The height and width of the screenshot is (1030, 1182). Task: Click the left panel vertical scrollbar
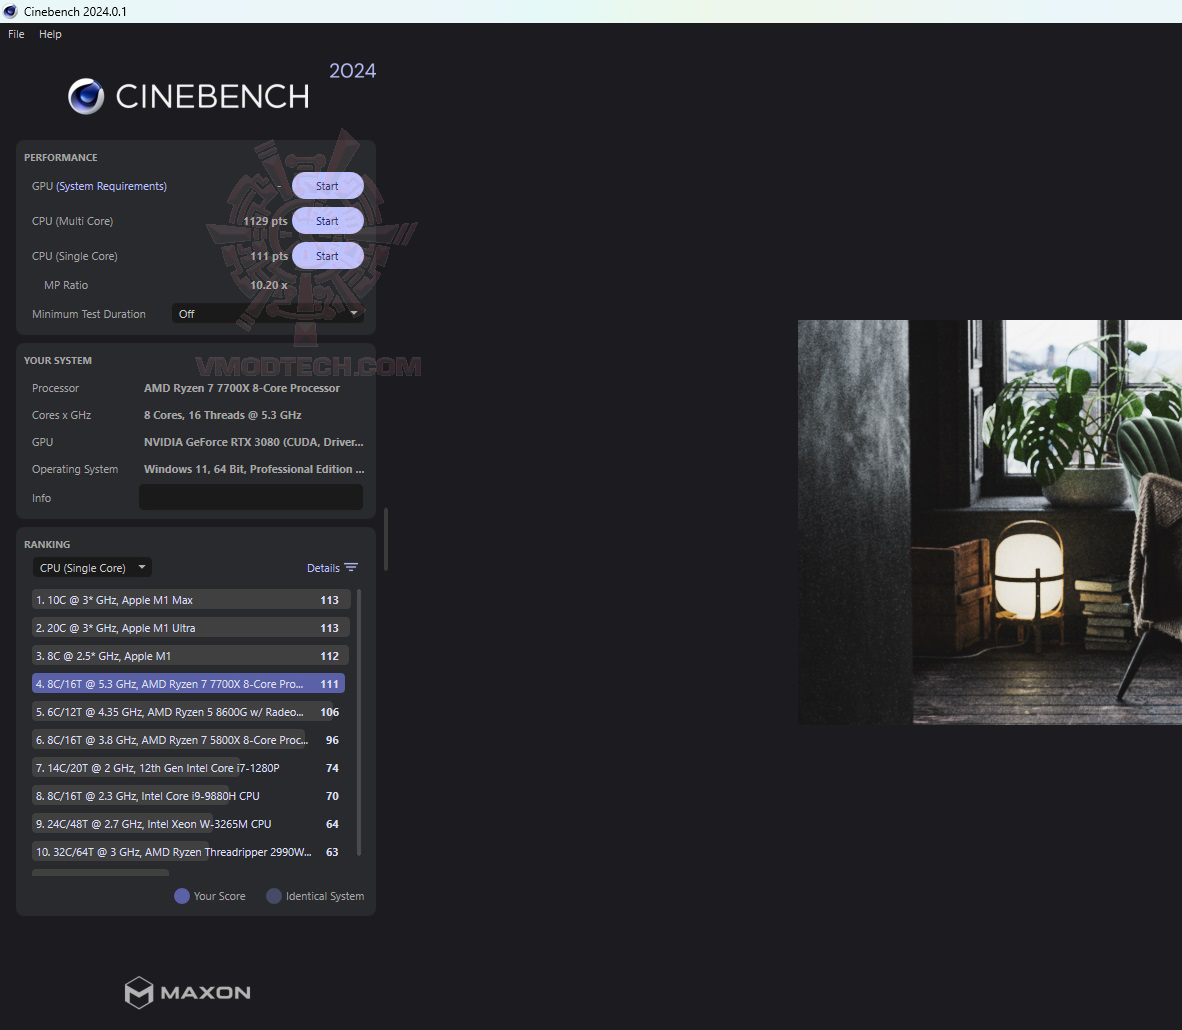[x=386, y=539]
